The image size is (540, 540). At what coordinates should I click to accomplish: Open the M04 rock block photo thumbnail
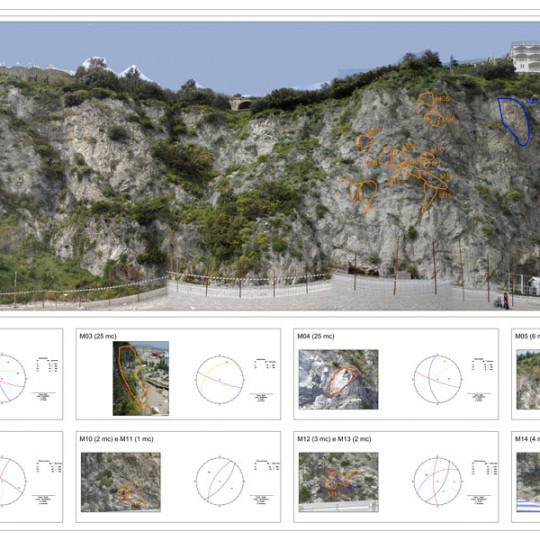tap(338, 379)
